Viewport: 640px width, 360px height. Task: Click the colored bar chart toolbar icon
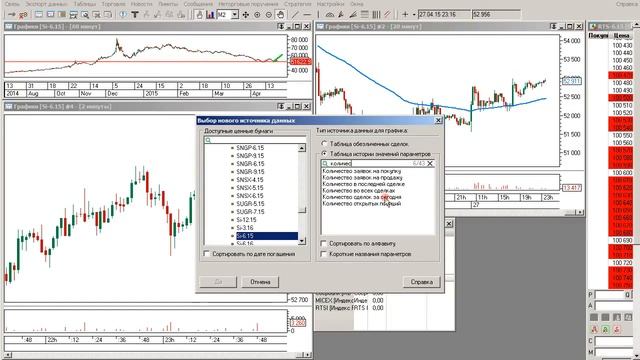(x=210, y=15)
